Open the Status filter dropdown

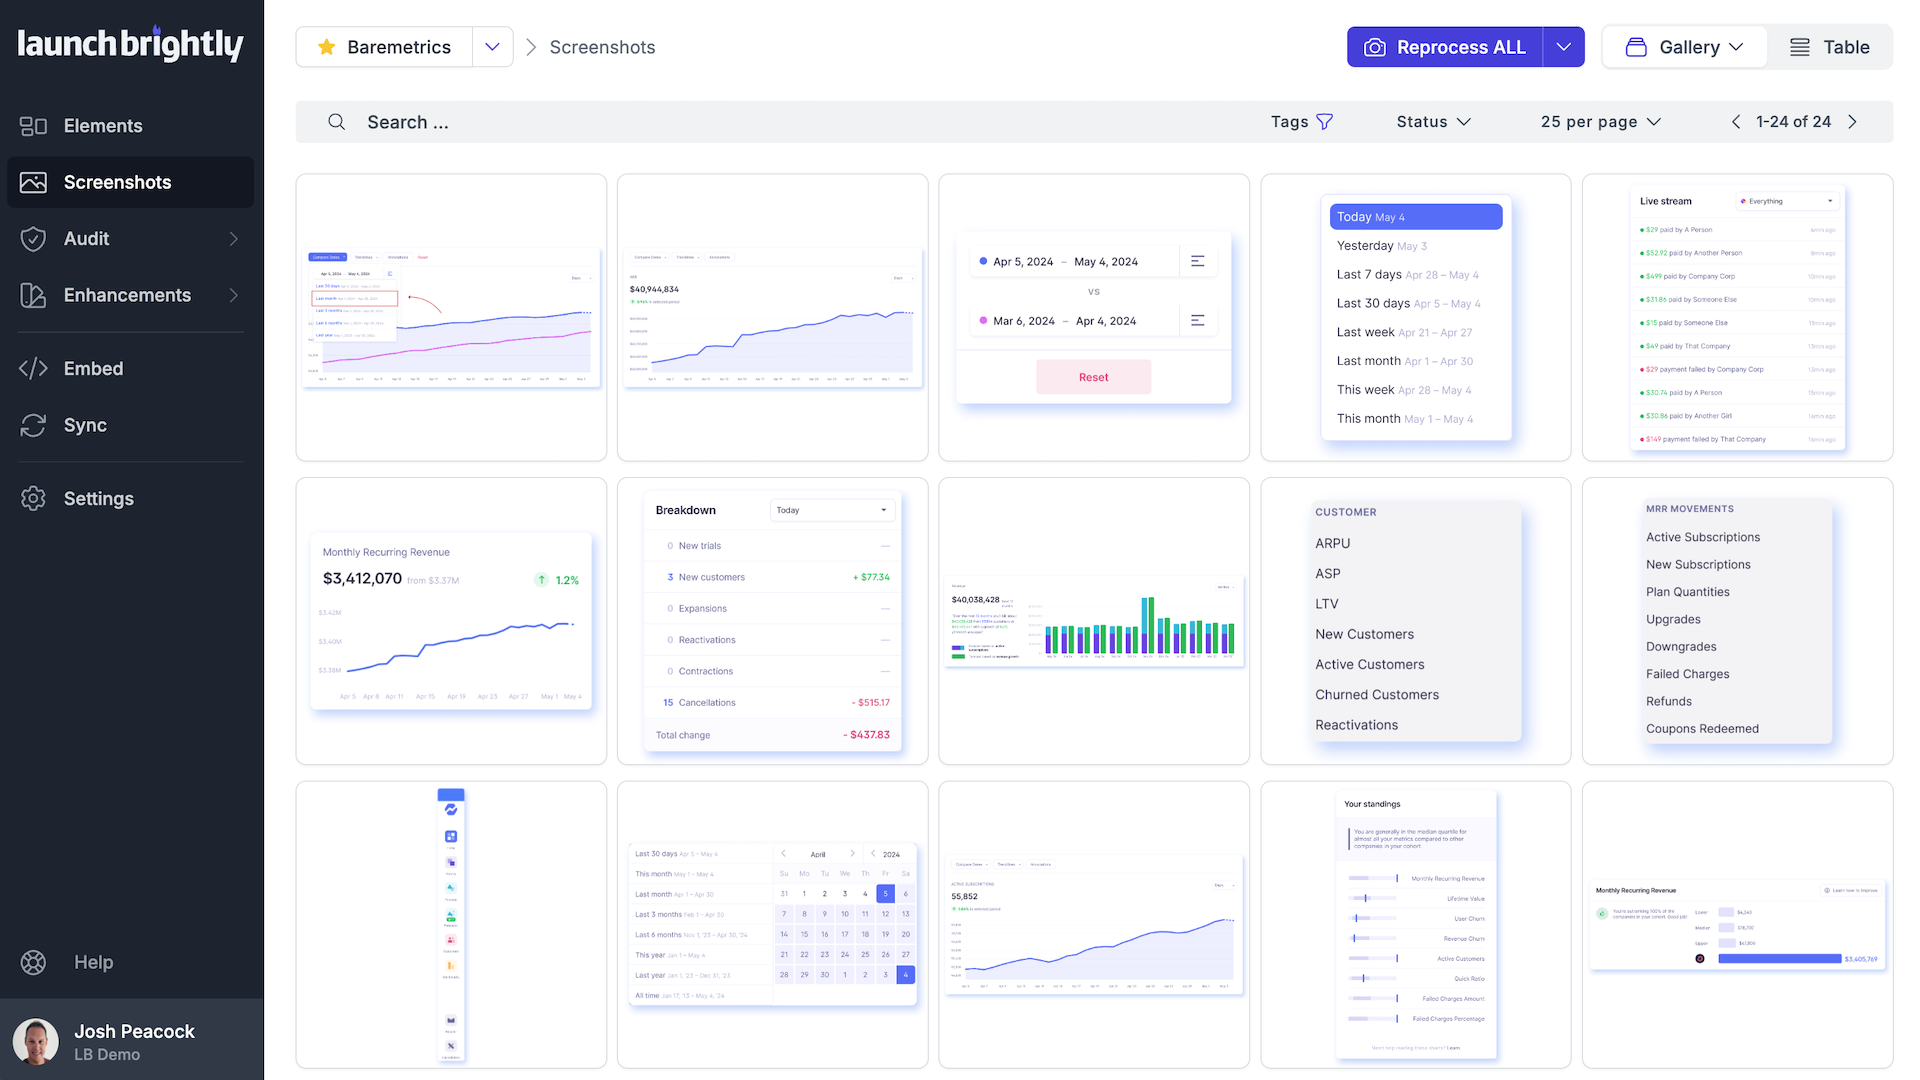click(x=1433, y=121)
